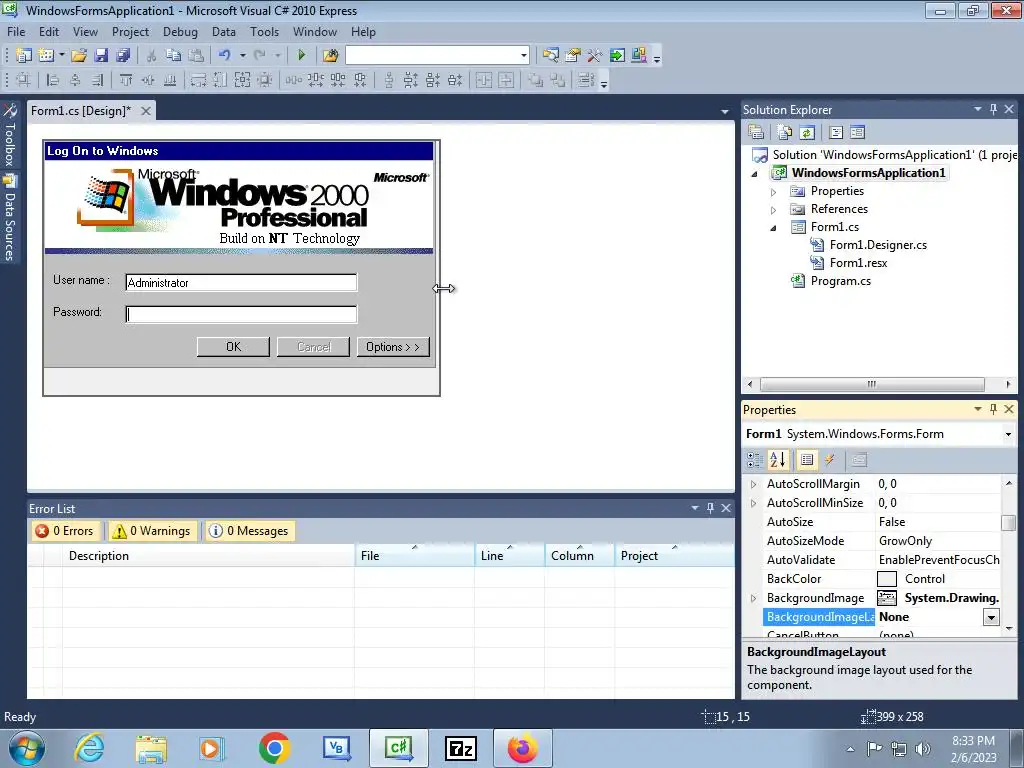Toggle Categorized view in Properties panel
This screenshot has width=1024, height=768.
coord(754,460)
